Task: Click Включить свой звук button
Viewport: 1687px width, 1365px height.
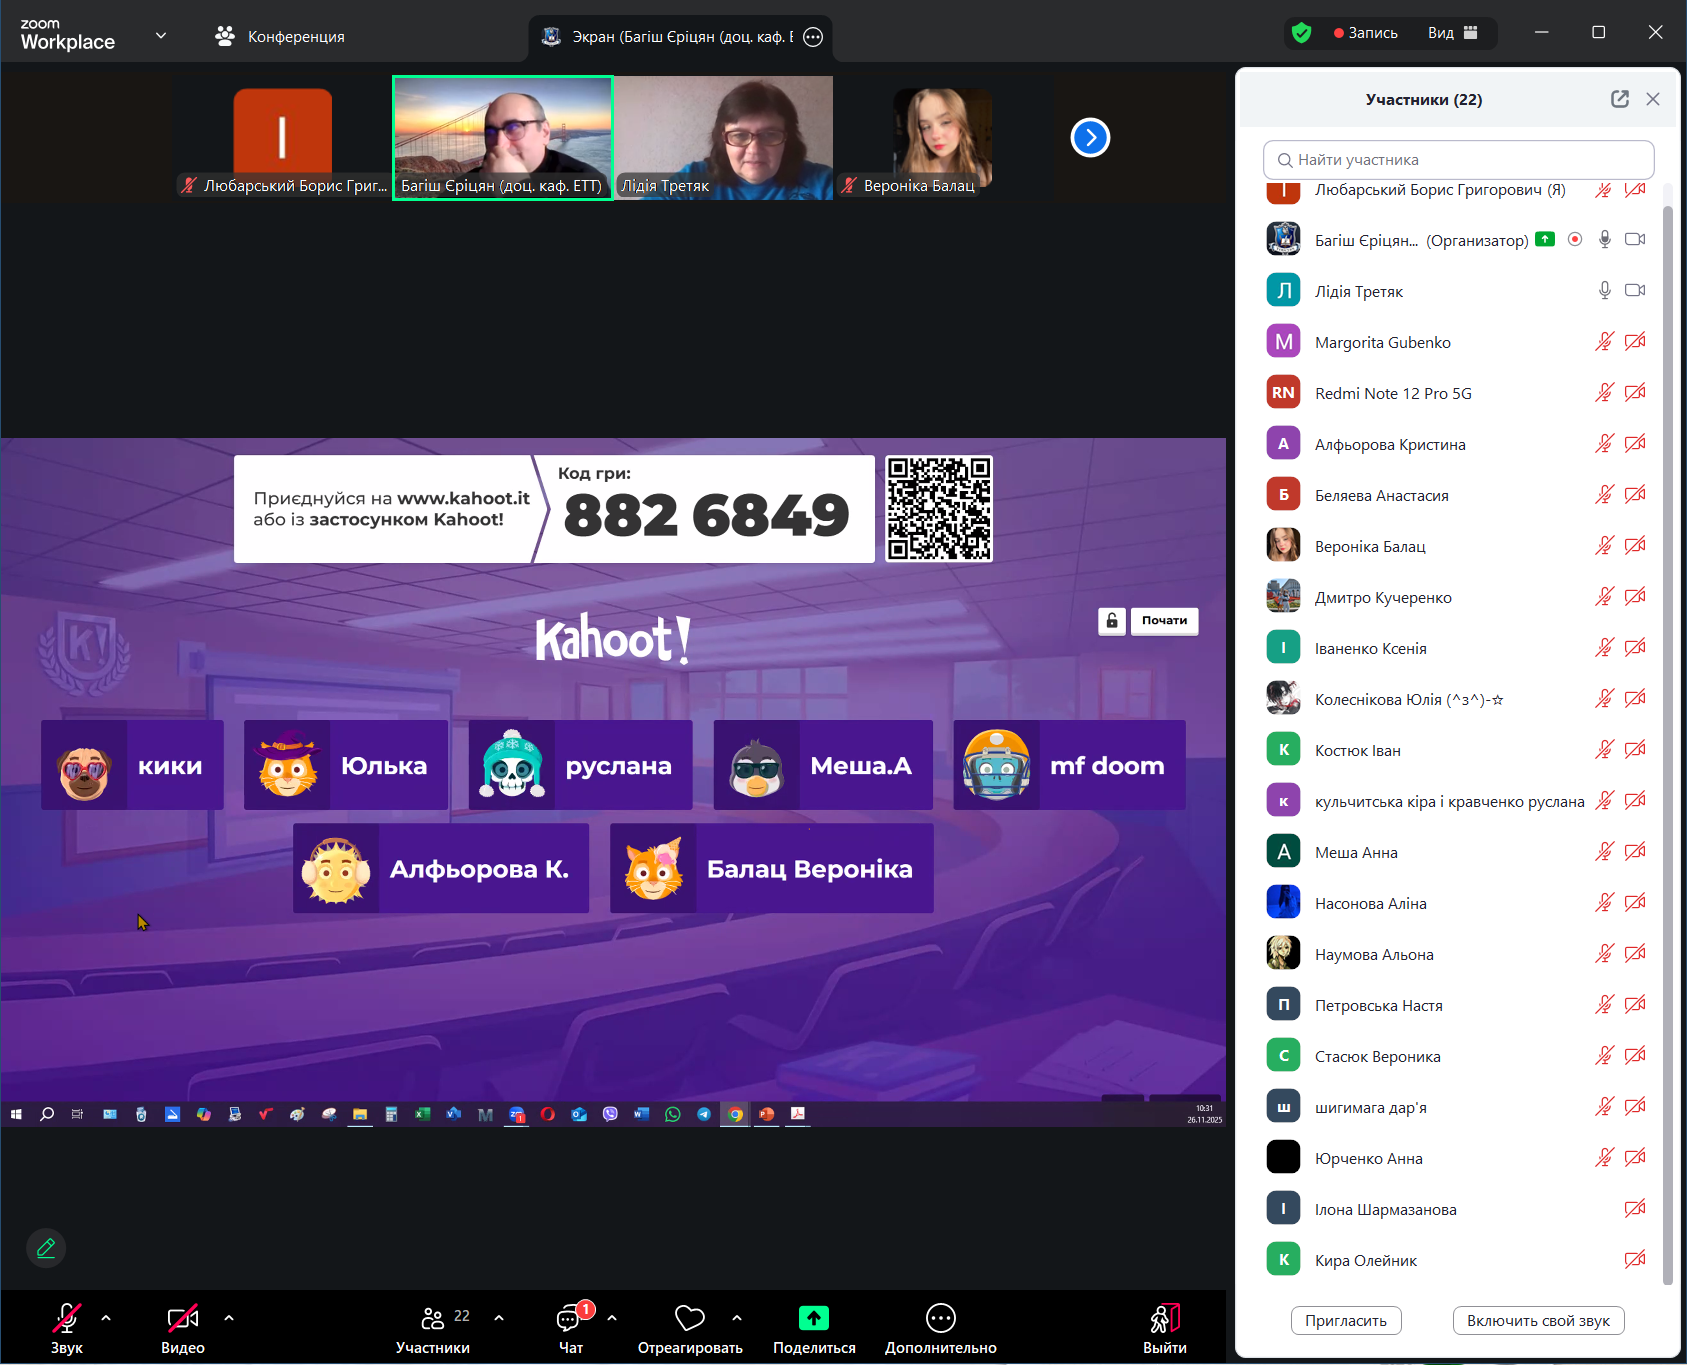Action: [1538, 1321]
